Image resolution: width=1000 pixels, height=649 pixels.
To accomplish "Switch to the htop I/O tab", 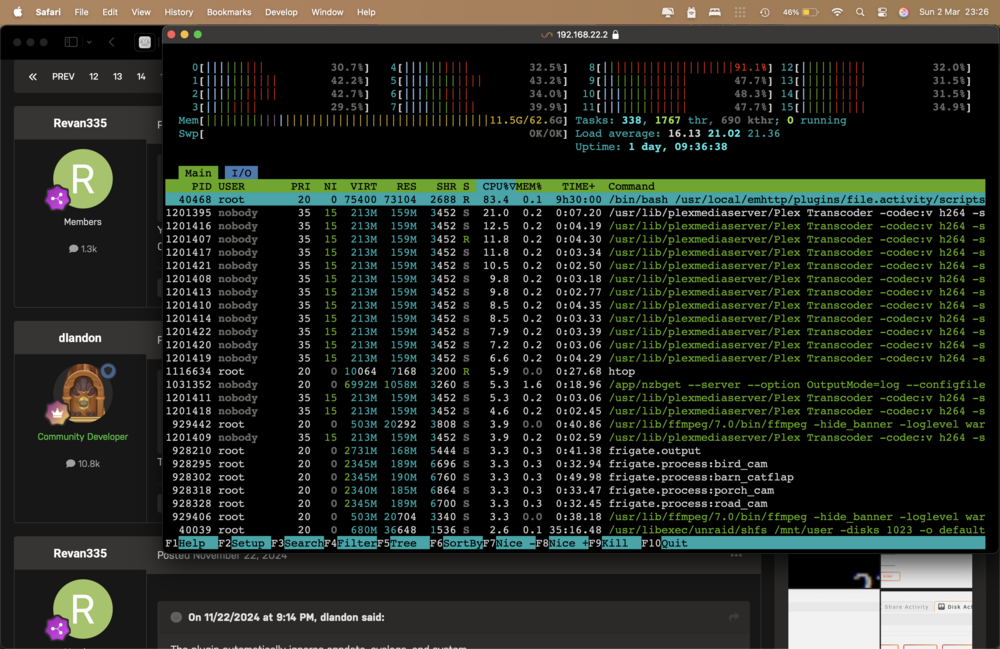I will tap(241, 173).
